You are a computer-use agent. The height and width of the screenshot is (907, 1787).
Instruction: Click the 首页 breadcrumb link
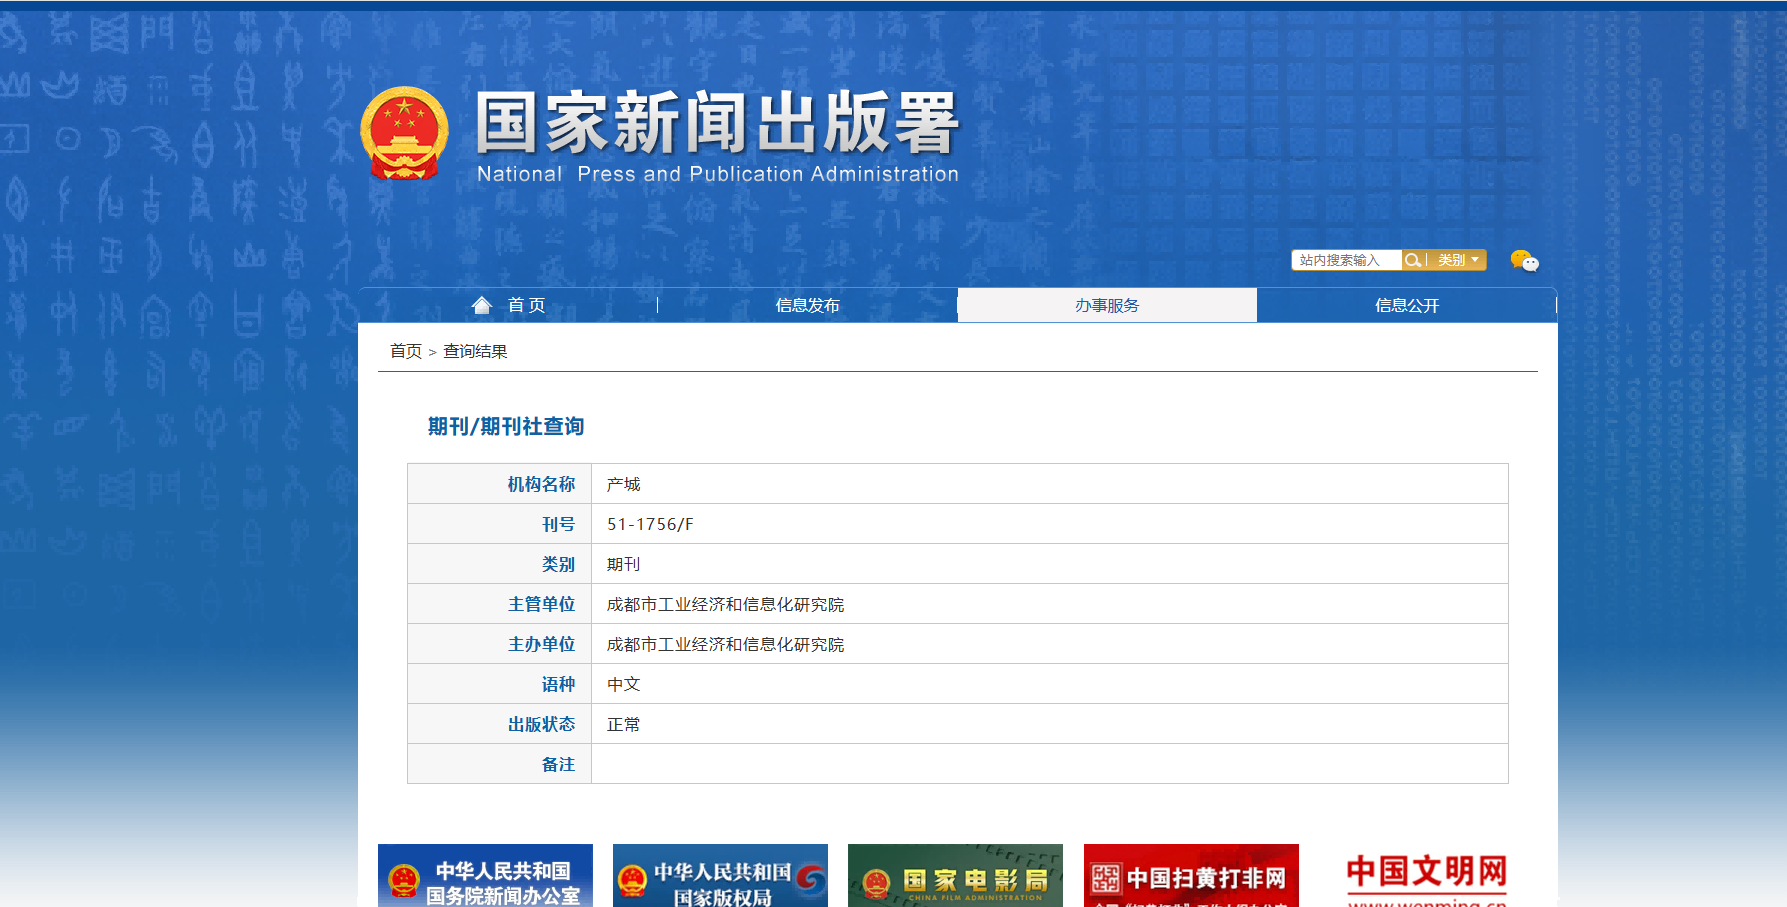pos(406,351)
